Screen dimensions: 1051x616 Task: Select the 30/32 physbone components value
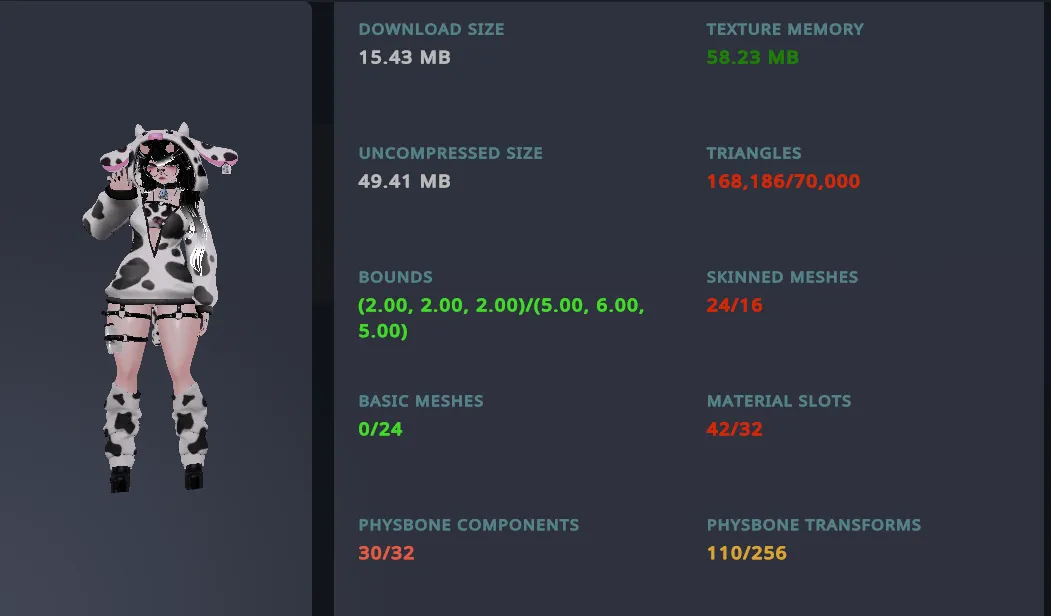[386, 554]
